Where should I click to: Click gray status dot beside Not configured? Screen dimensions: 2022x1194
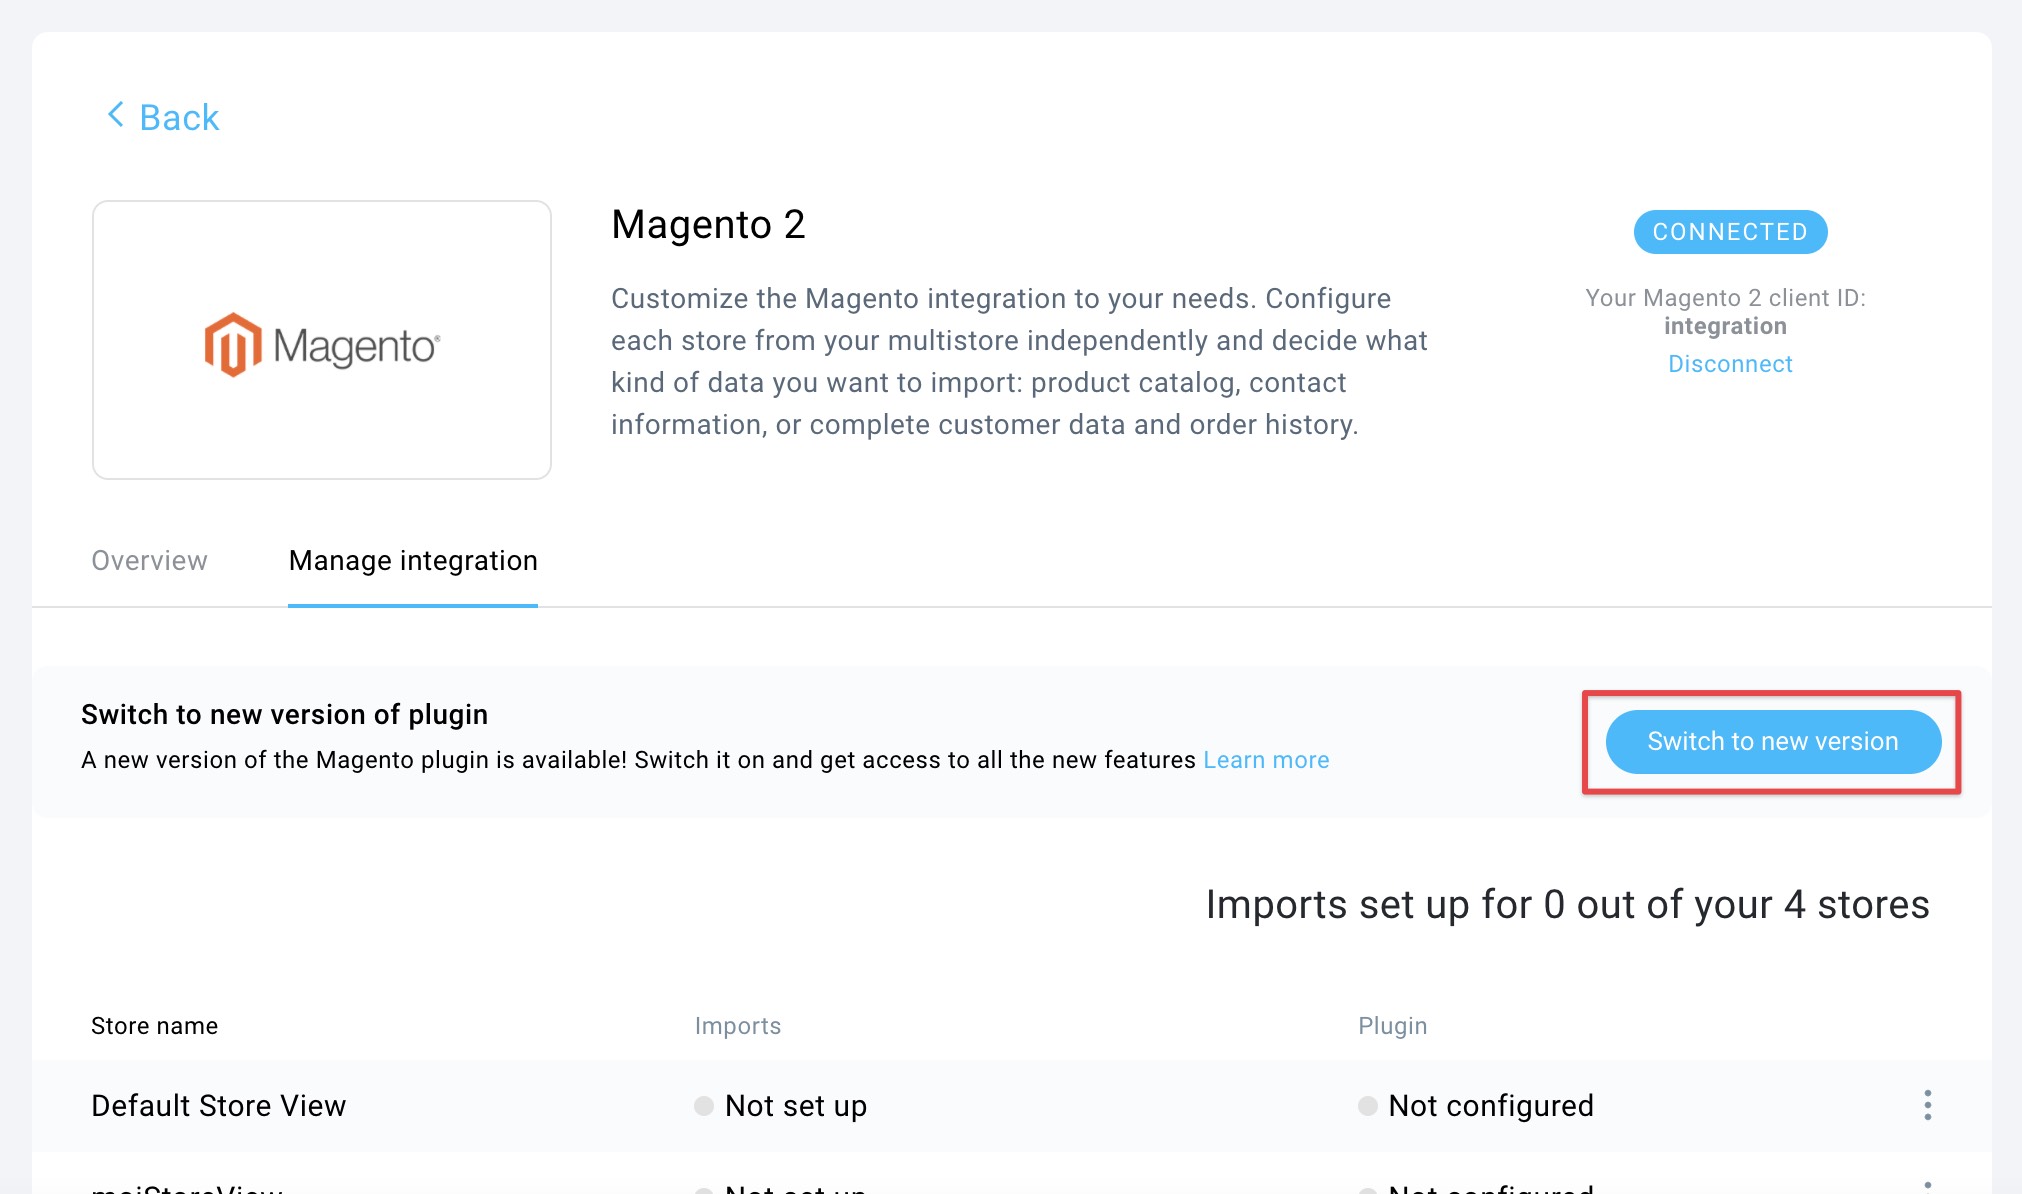[1367, 1106]
